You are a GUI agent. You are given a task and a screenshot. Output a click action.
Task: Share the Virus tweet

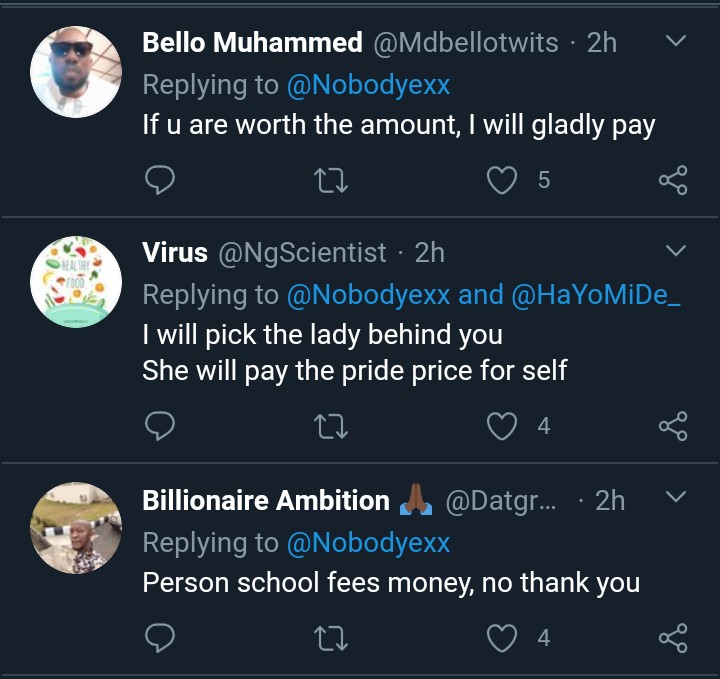click(x=673, y=426)
